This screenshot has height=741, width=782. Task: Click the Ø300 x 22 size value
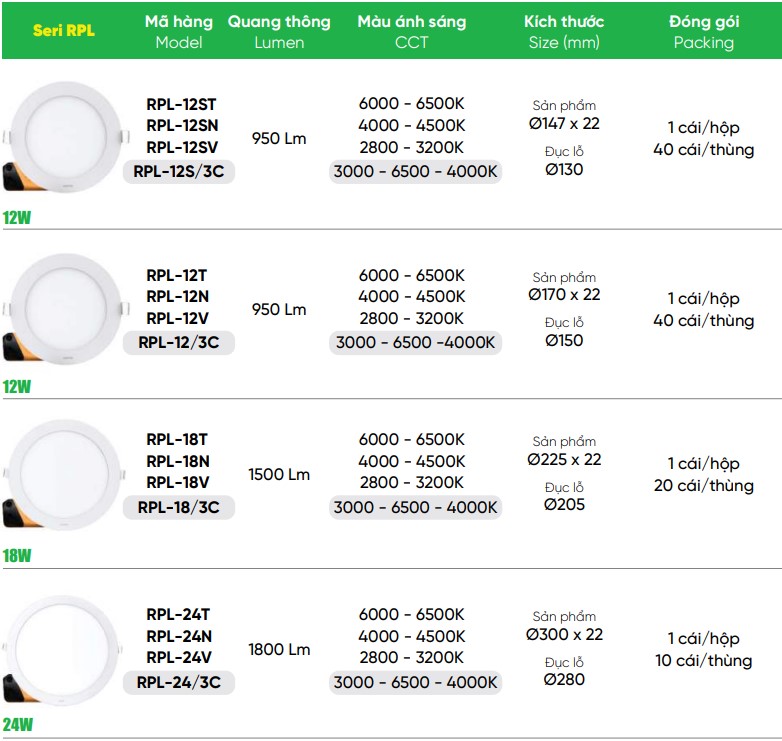tap(564, 634)
